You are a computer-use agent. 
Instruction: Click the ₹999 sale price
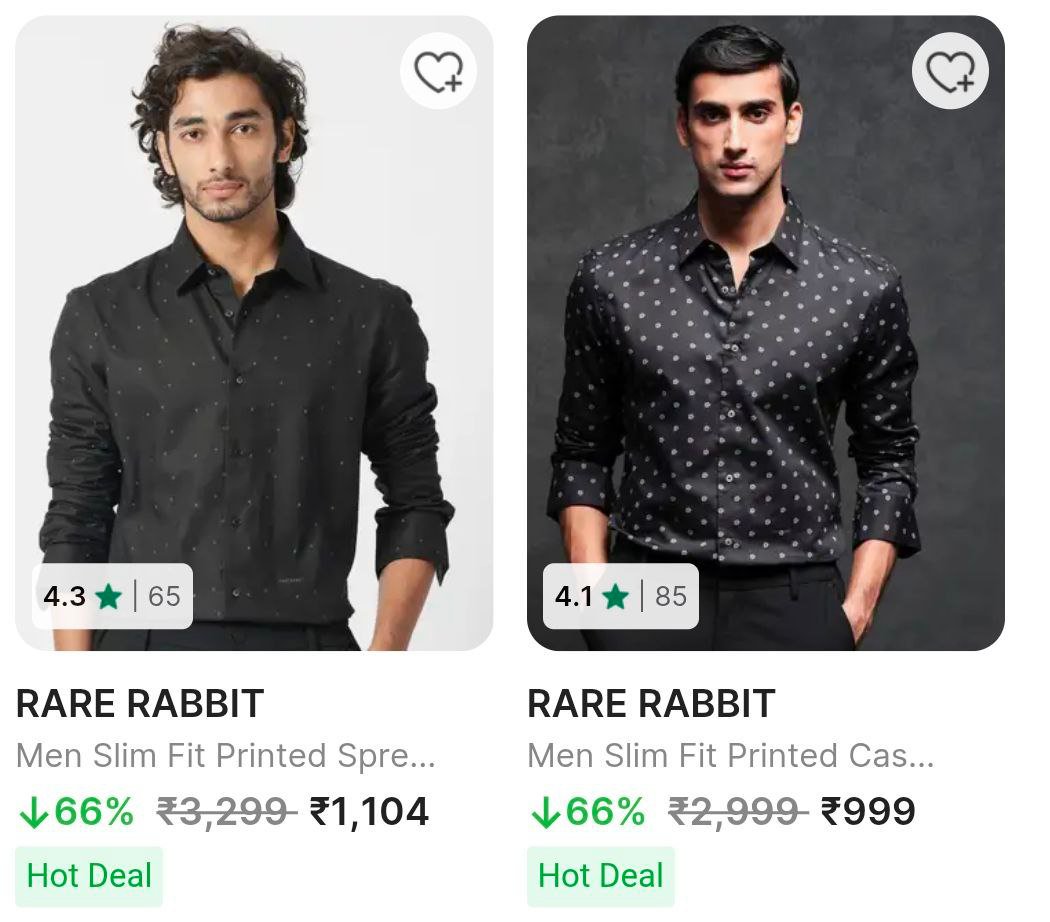(868, 812)
